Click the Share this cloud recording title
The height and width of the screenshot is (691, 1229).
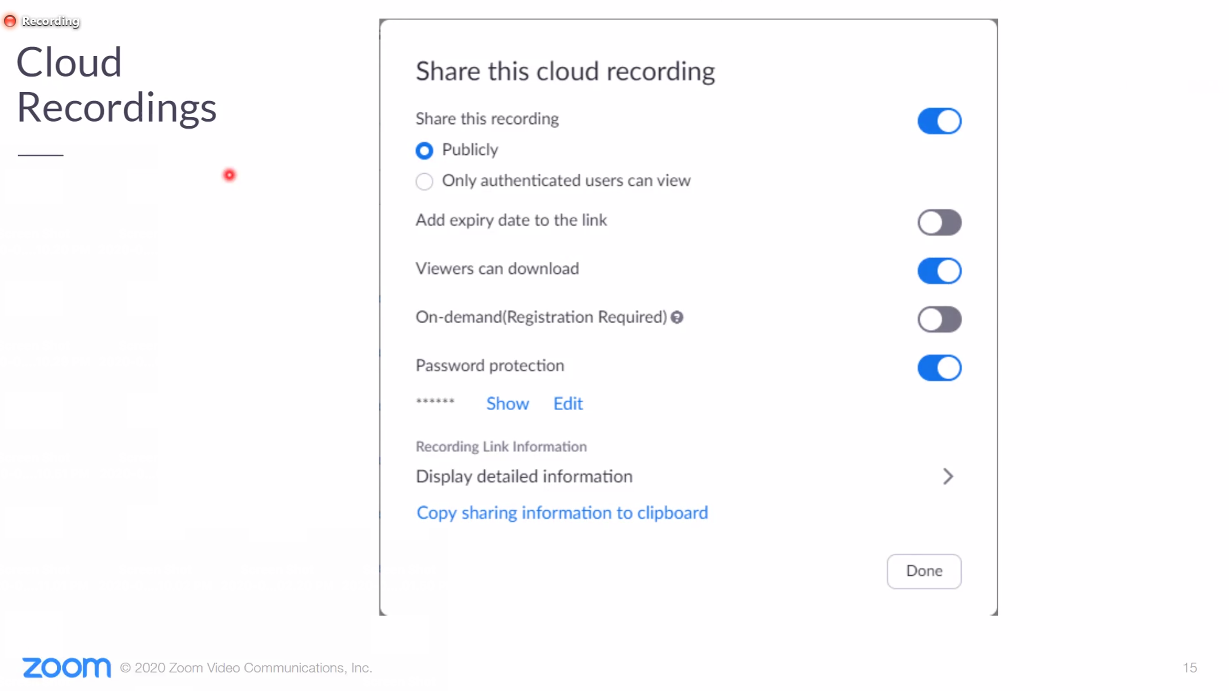(565, 71)
